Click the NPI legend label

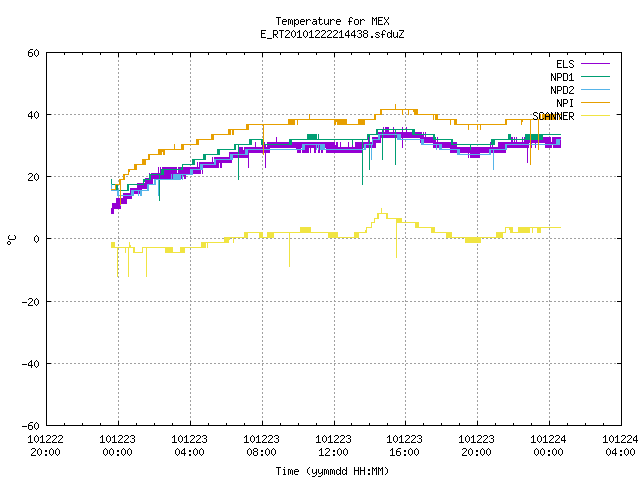(x=565, y=103)
